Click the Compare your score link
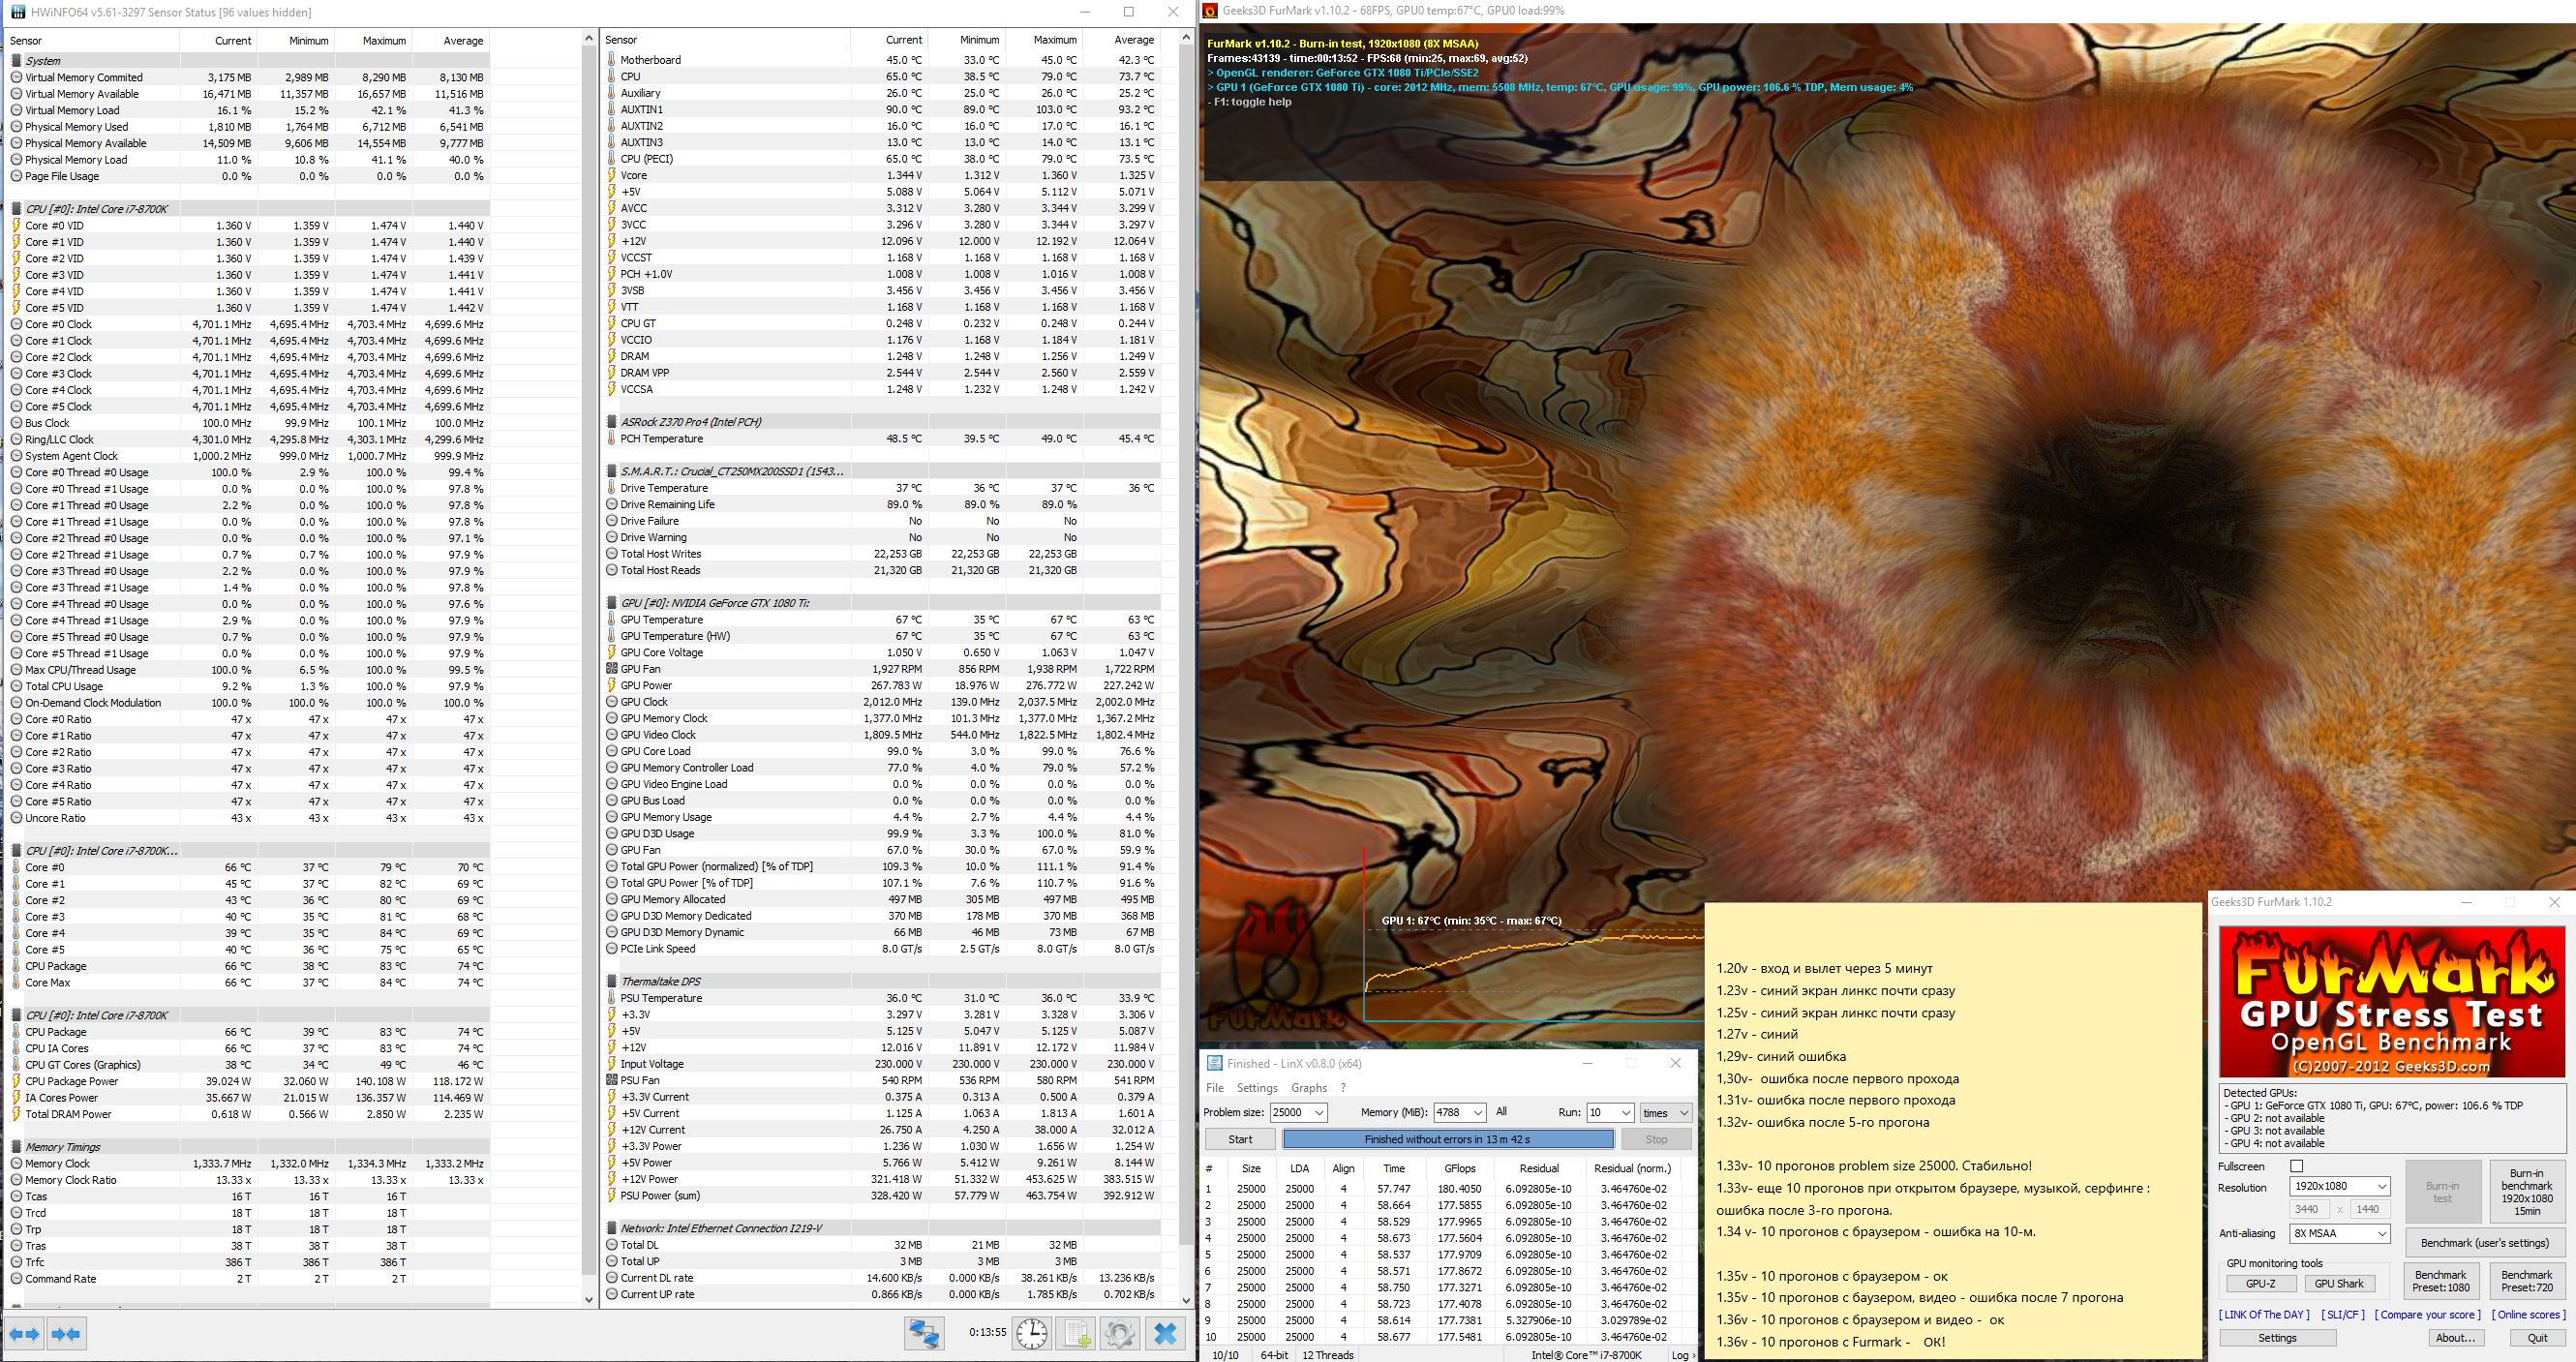Image resolution: width=2576 pixels, height=1362 pixels. pos(2427,1314)
